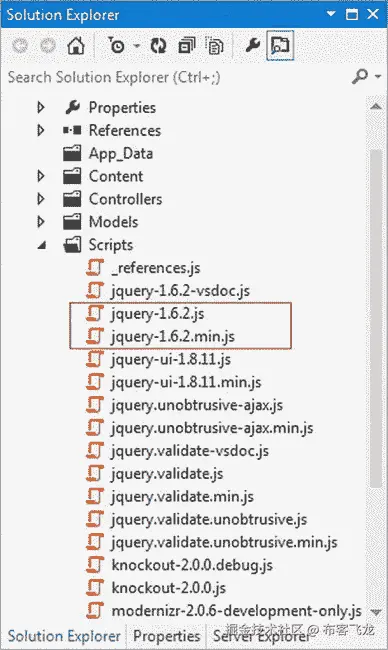388x650 pixels.
Task: Click the jquery-1.6.2-vsdoc.js file icon
Action: tap(95, 291)
